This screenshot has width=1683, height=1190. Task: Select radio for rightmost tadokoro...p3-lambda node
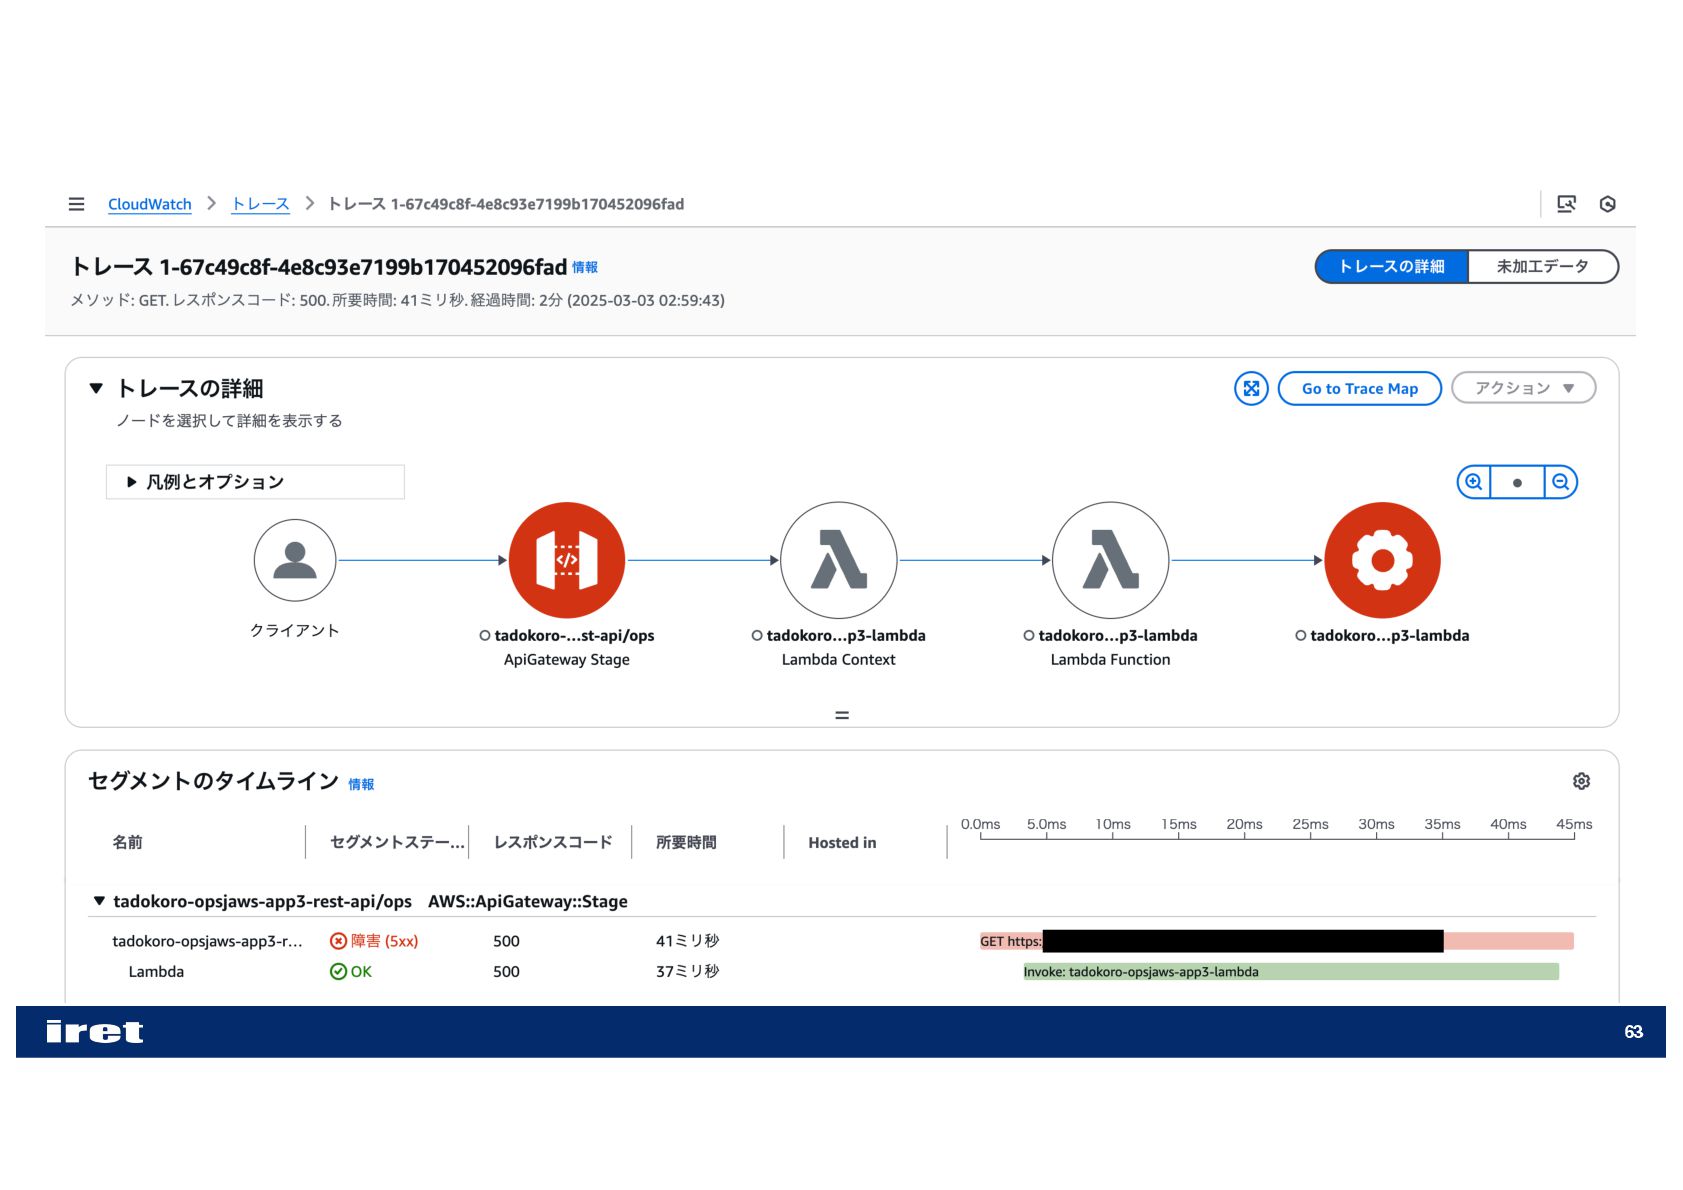(1301, 636)
